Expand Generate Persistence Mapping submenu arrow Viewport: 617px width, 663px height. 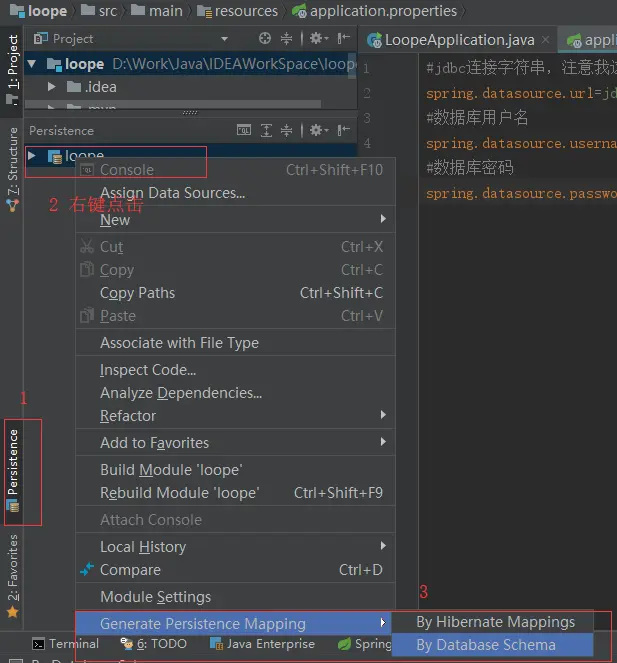[x=383, y=623]
